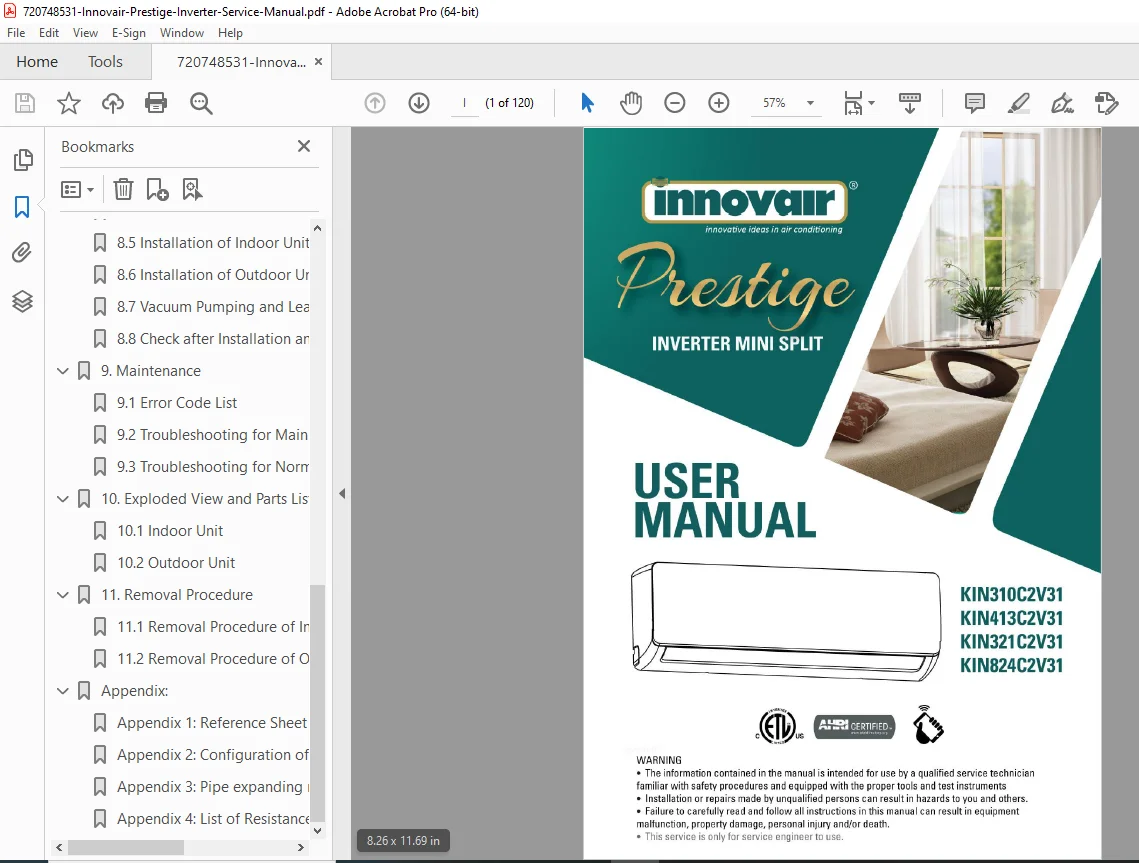Click the bookmarks scroll left arrow
Viewport: 1139px width, 863px height.
point(60,847)
